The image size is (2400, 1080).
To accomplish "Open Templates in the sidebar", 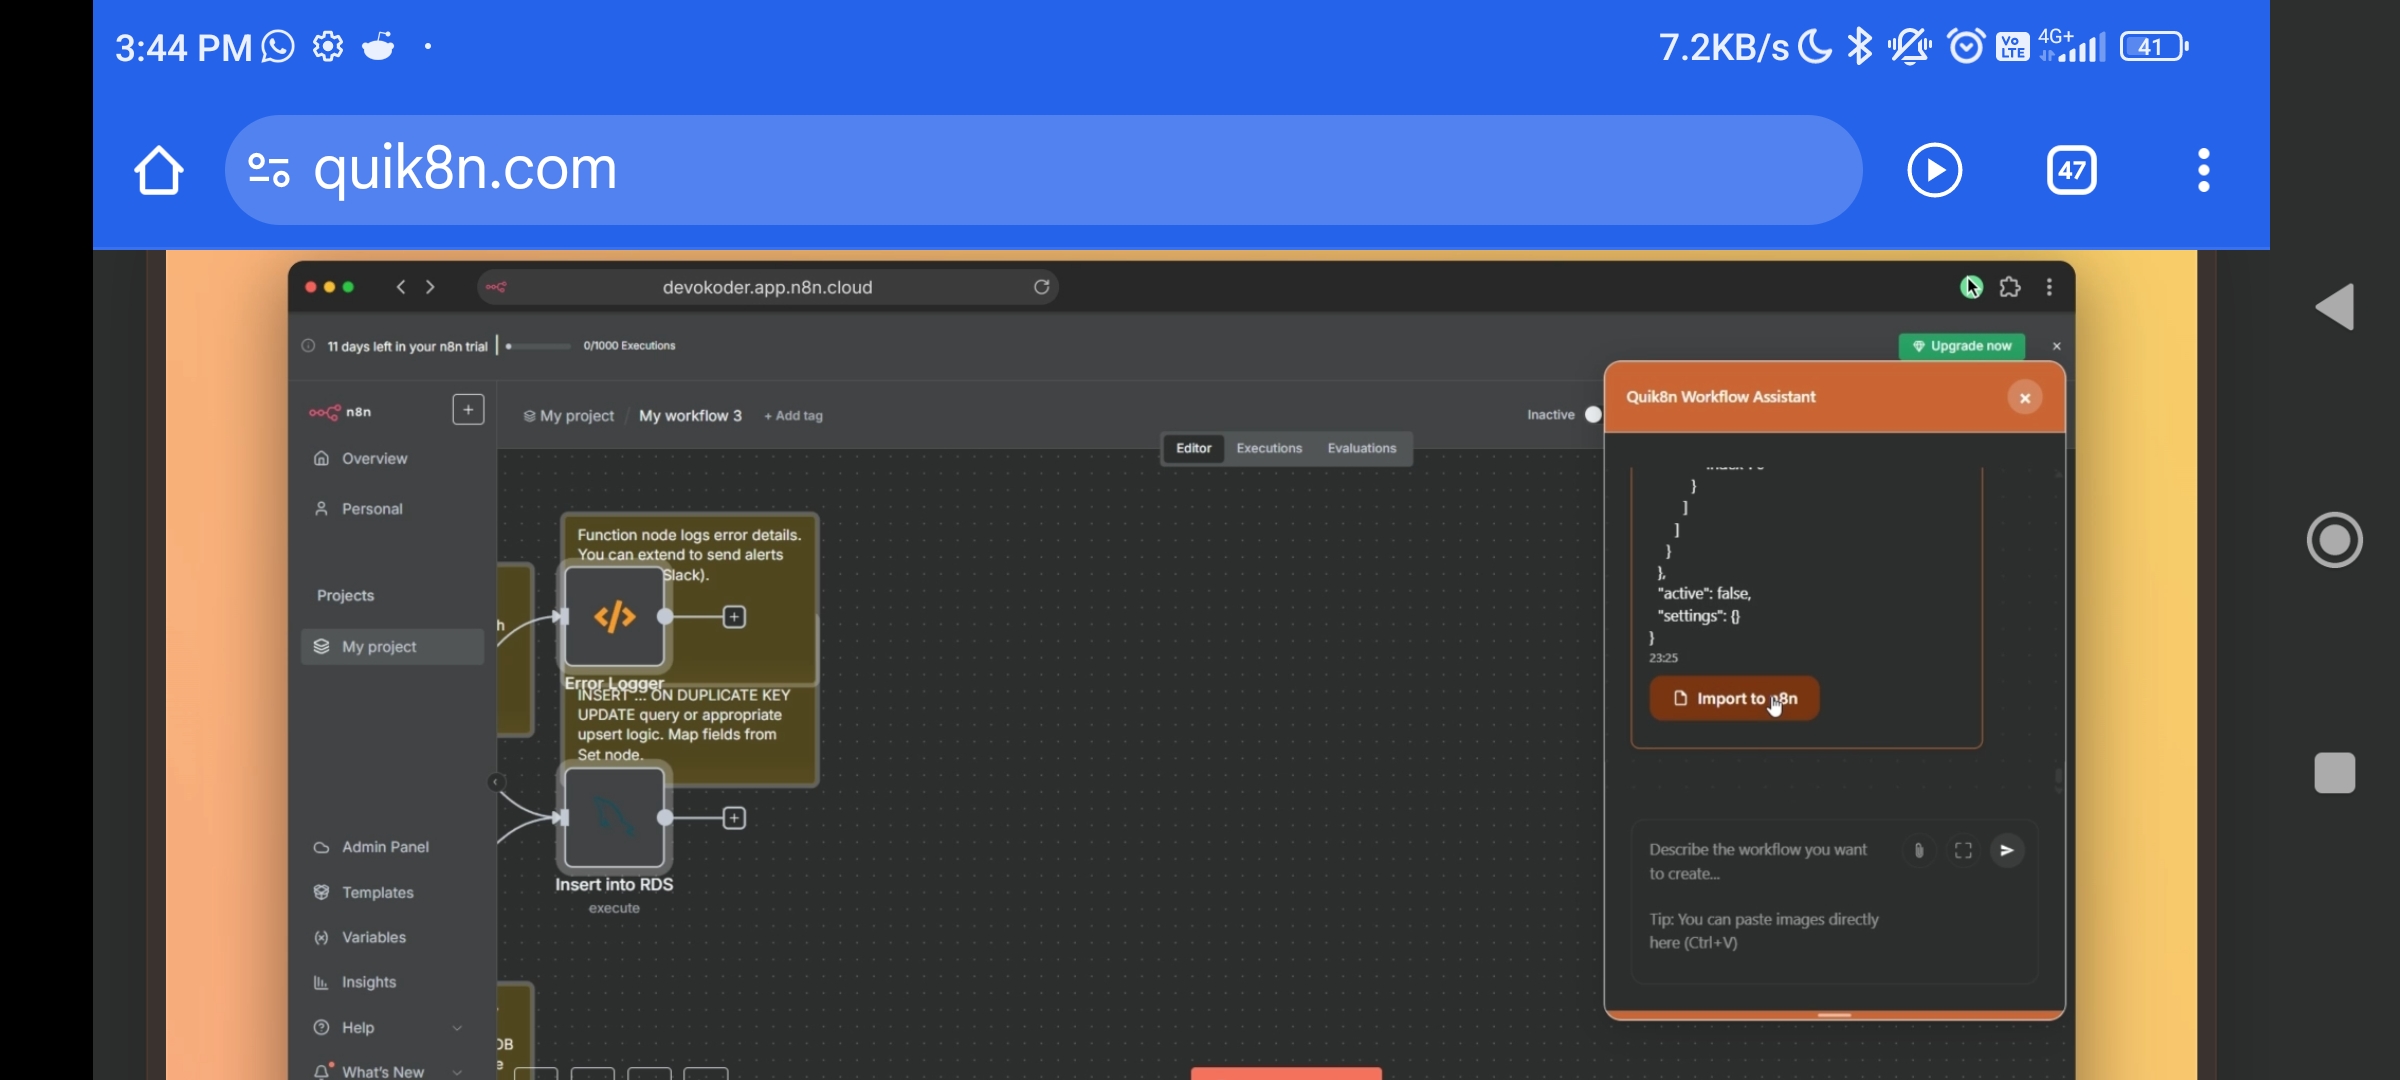I will 377,892.
